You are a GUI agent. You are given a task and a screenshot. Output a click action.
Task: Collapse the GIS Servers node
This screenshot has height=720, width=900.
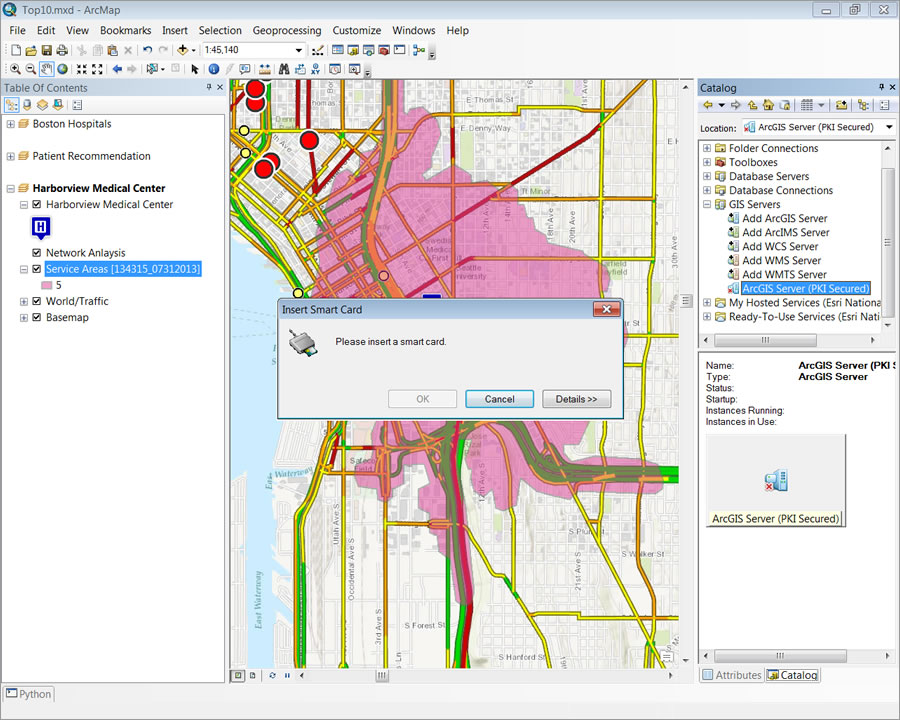[x=707, y=204]
